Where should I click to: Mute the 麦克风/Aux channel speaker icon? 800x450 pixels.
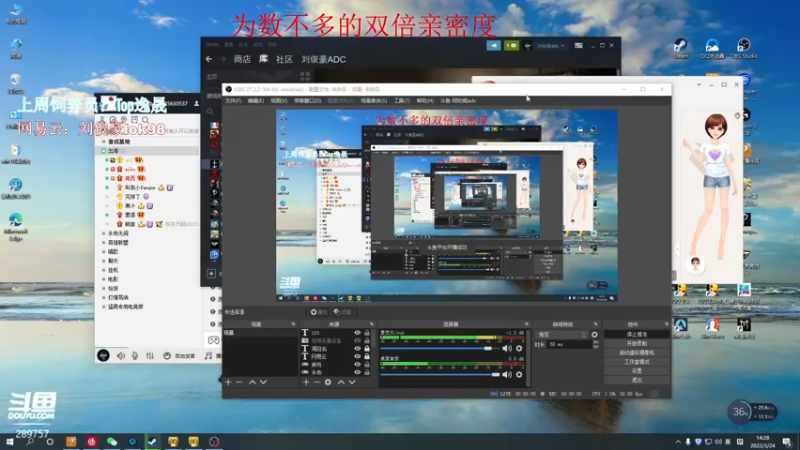click(x=507, y=348)
